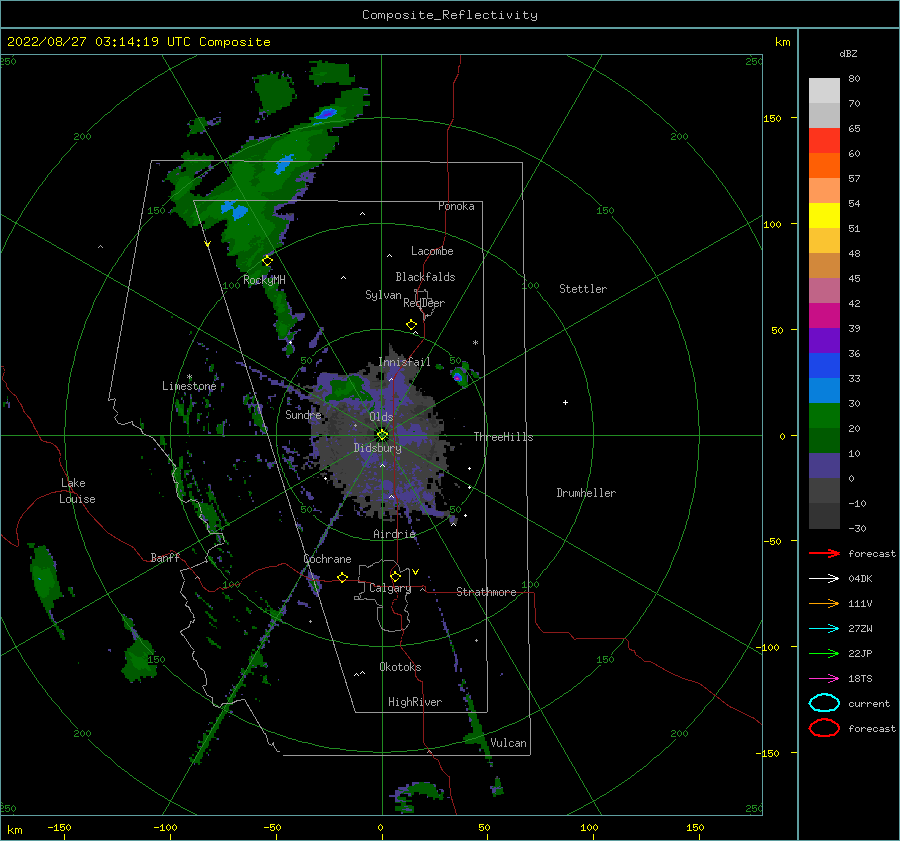
Task: Click the HighRiver city label
Action: click(x=415, y=702)
